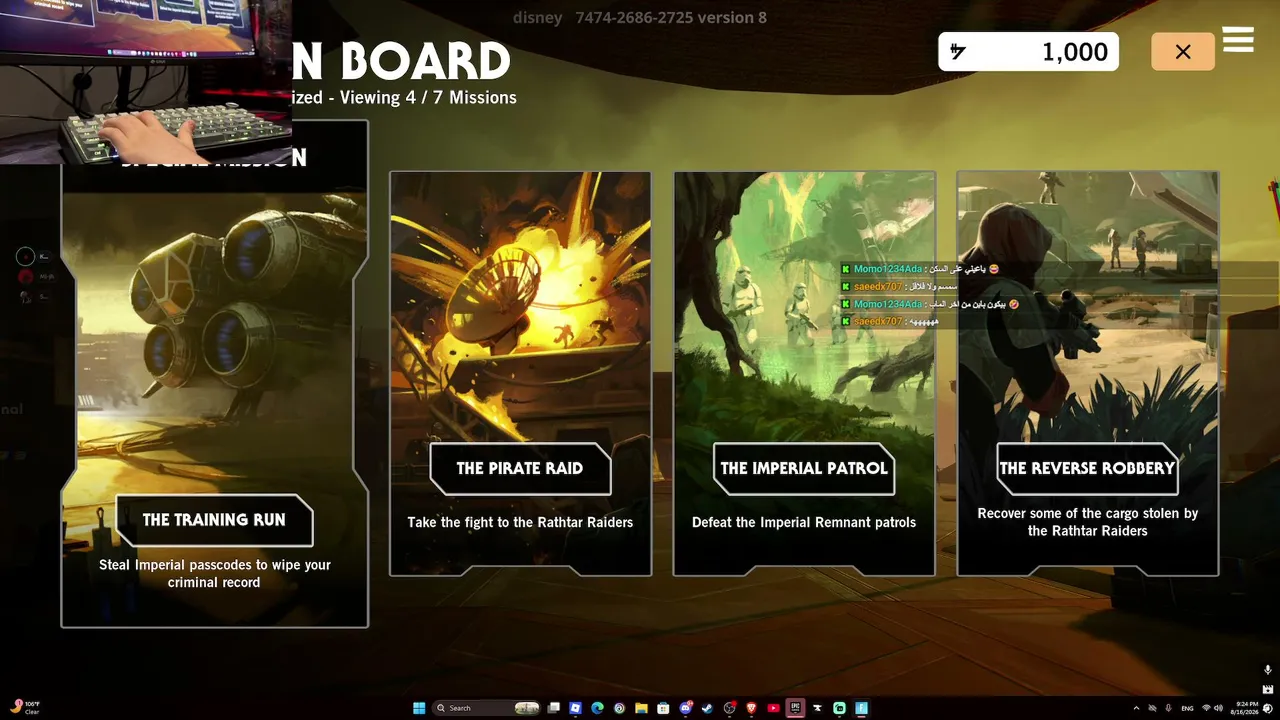Launch Brave browser from the taskbar
This screenshot has height=720, width=1280.
tap(752, 708)
